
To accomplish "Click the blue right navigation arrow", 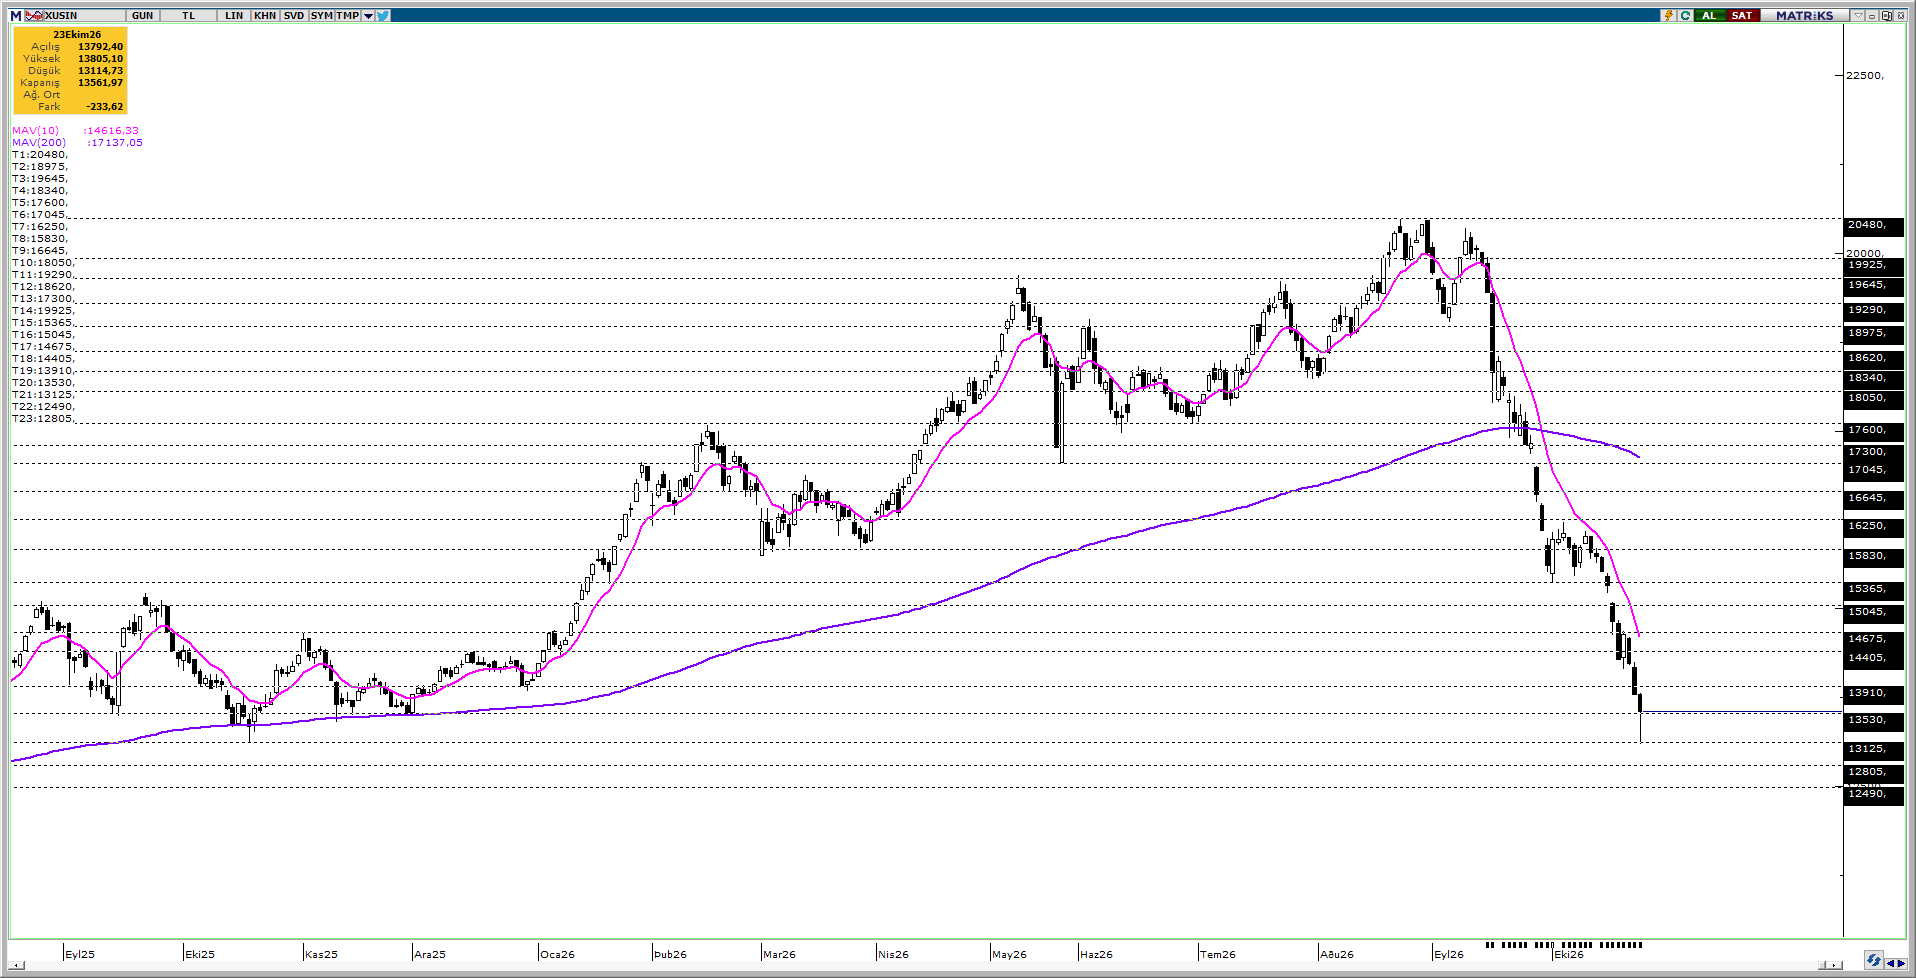I will tap(1901, 963).
